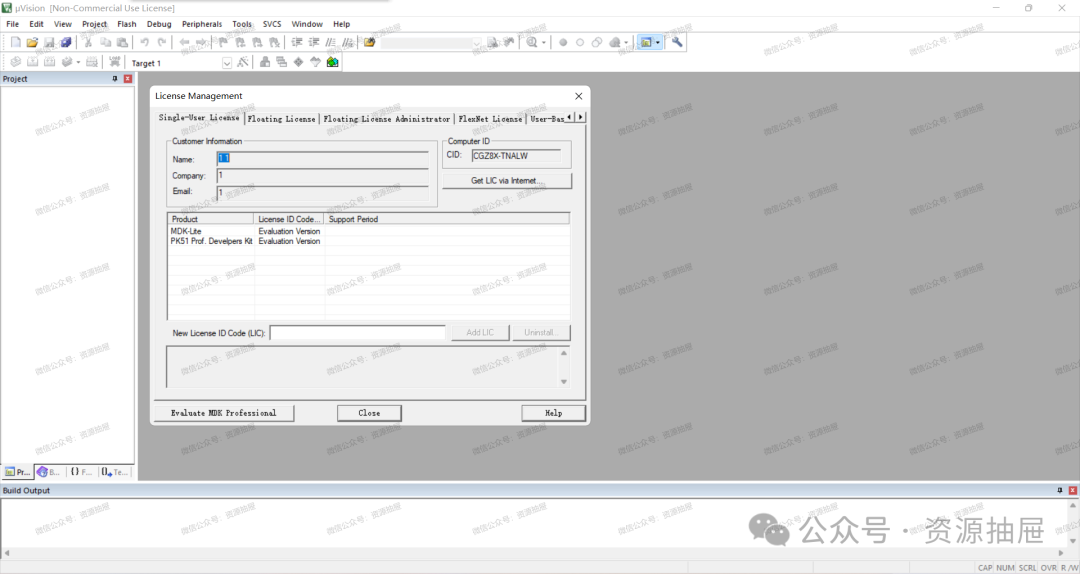Close the Project panel with red X
The image size is (1080, 574).
tap(127, 79)
